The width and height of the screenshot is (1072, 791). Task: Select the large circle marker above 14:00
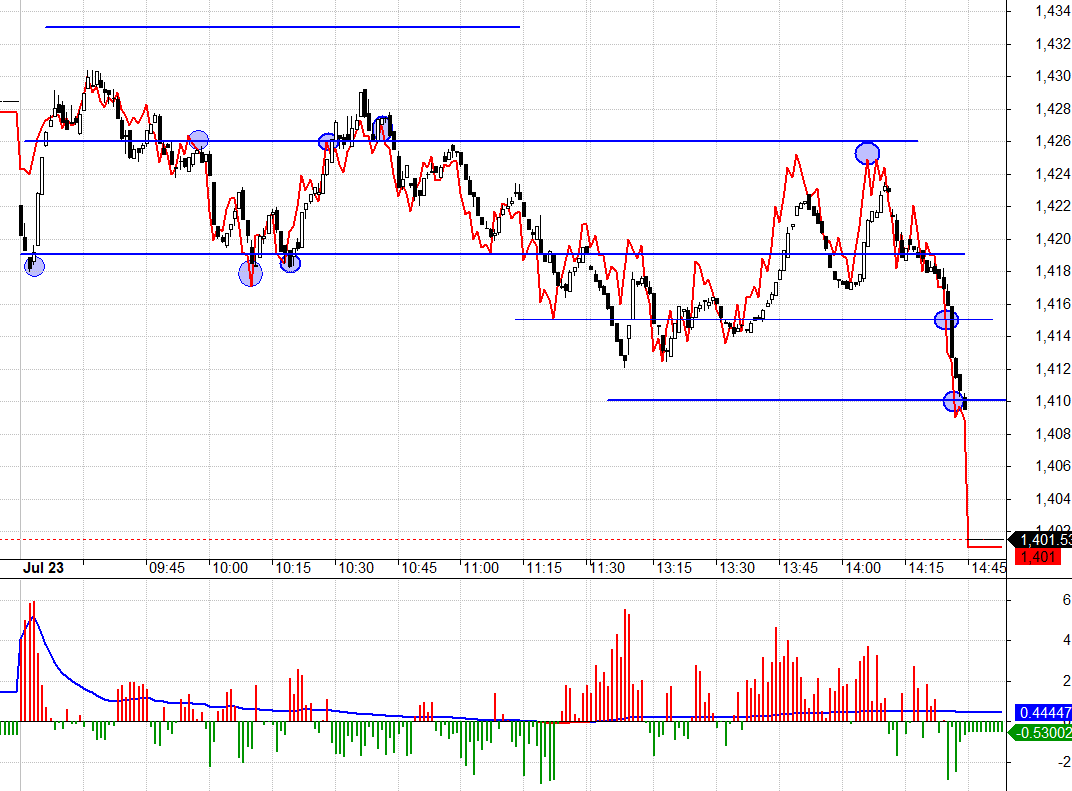pyautogui.click(x=867, y=153)
